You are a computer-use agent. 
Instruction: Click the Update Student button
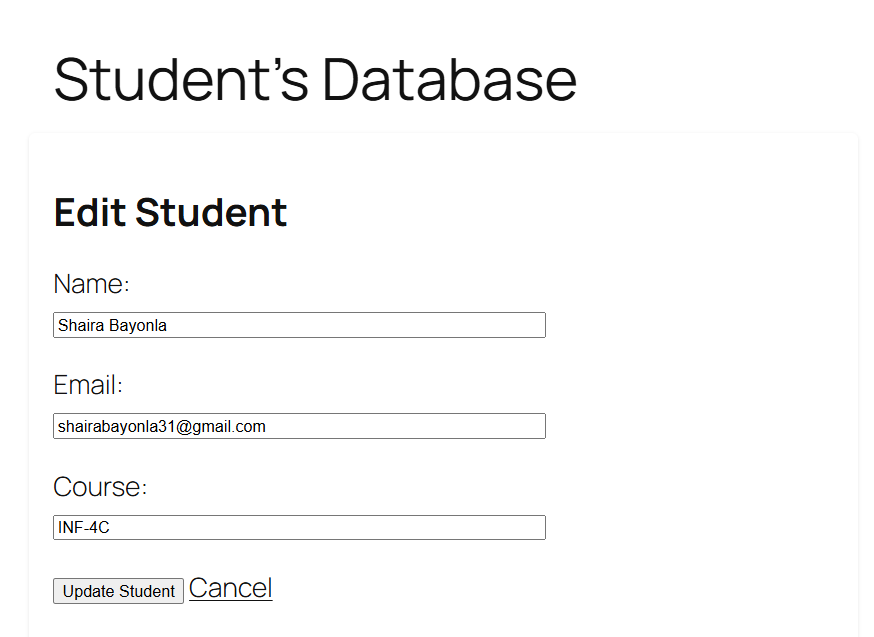118,591
